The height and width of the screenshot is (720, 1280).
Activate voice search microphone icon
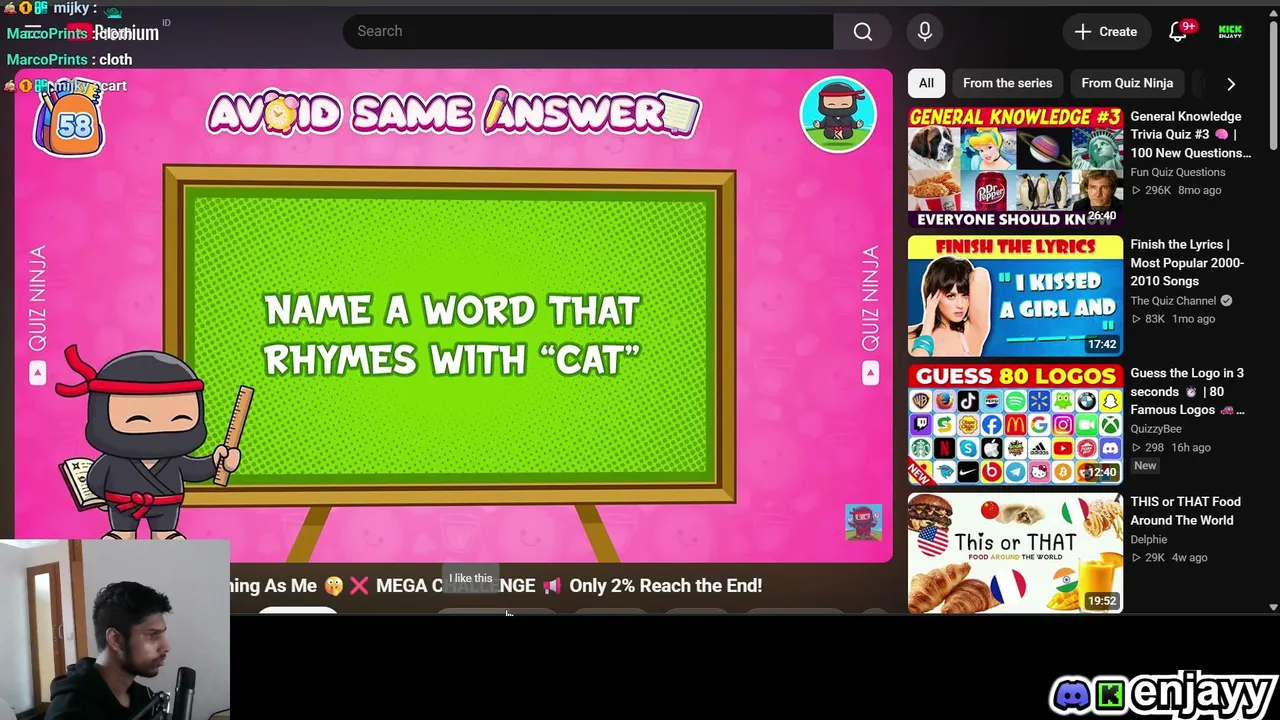925,31
